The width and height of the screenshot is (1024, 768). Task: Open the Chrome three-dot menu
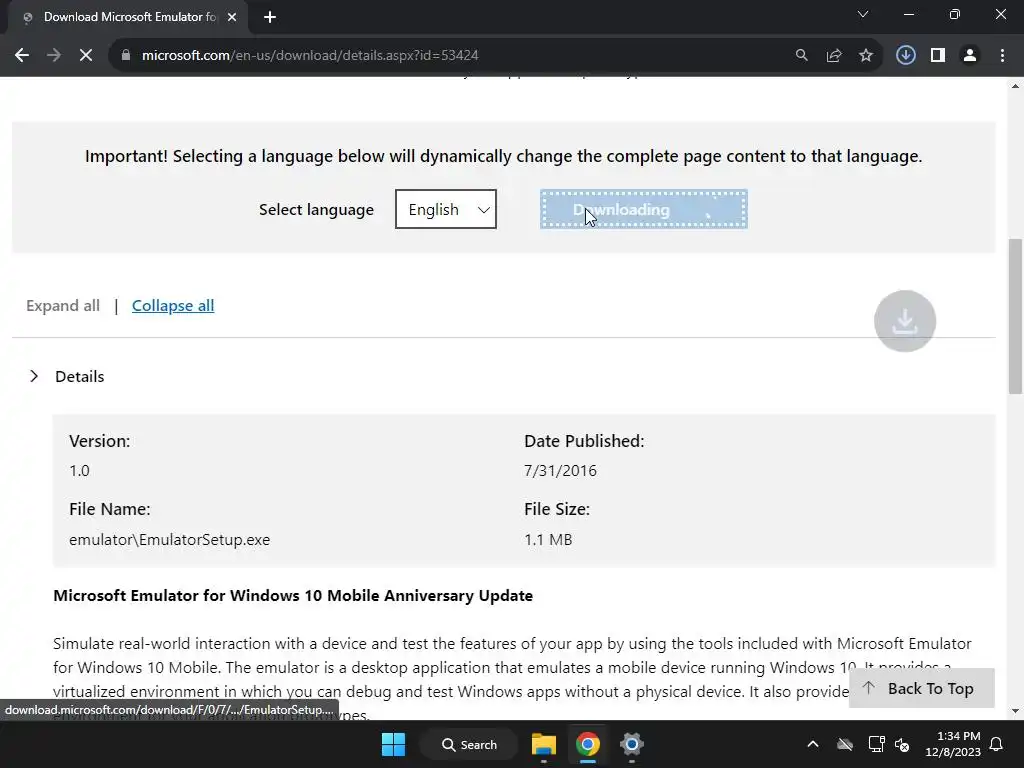[x=1002, y=56]
